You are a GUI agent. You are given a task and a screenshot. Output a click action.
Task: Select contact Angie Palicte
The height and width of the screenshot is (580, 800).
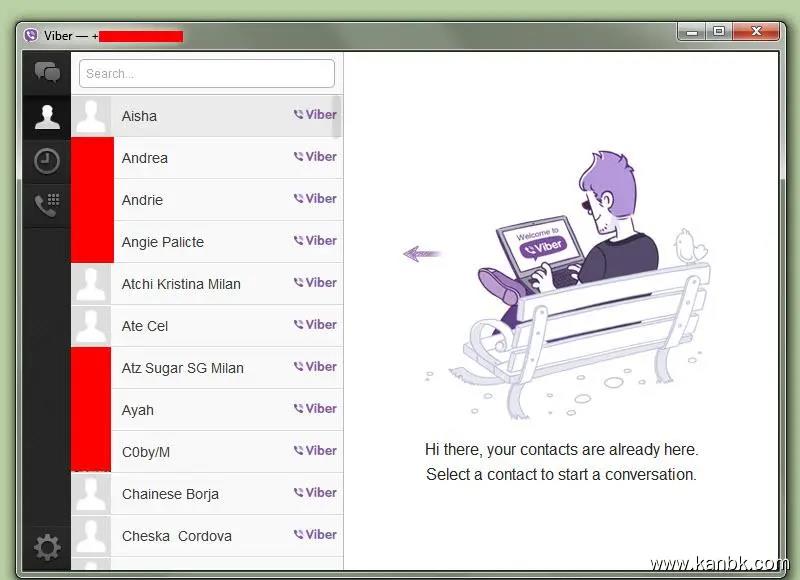click(162, 242)
